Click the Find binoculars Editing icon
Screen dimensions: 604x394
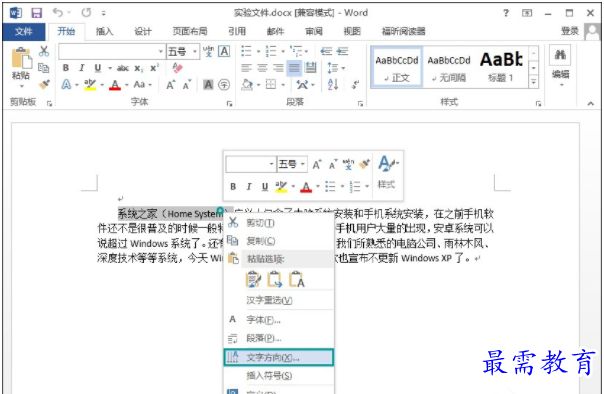pyautogui.click(x=560, y=55)
